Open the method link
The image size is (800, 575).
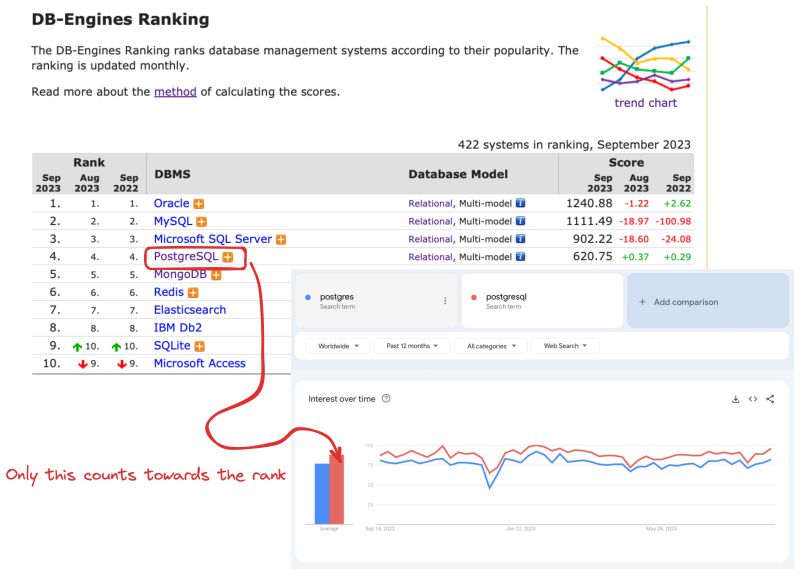(175, 92)
